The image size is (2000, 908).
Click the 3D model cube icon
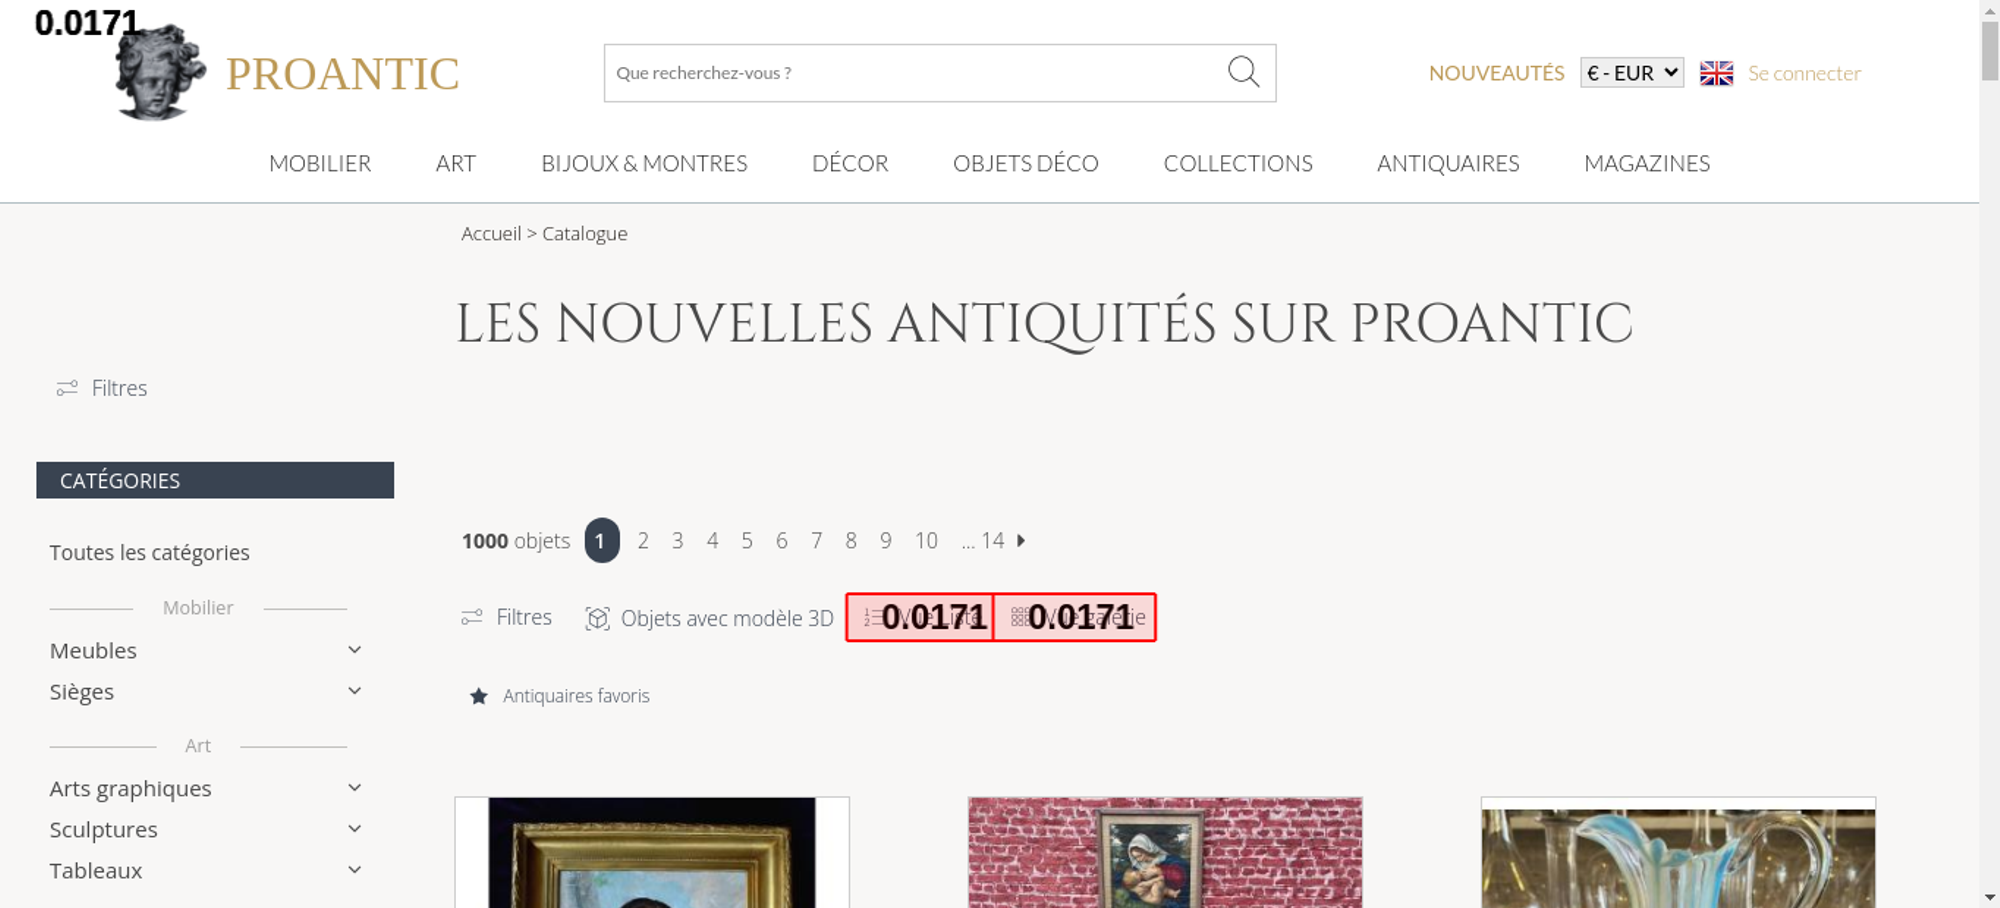pyautogui.click(x=597, y=618)
